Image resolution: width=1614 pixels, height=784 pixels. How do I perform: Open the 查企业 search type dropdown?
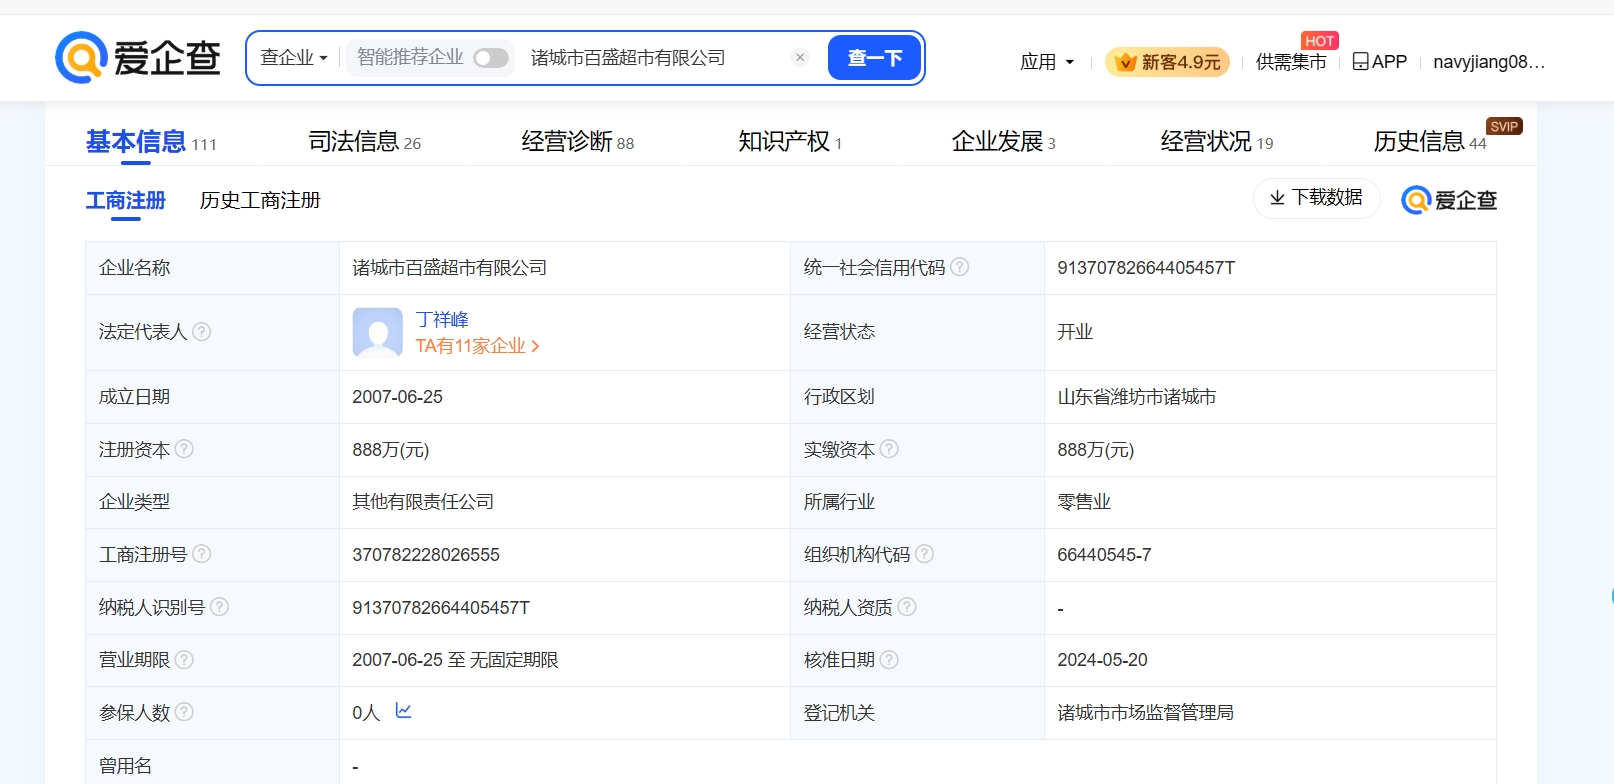pyautogui.click(x=293, y=58)
